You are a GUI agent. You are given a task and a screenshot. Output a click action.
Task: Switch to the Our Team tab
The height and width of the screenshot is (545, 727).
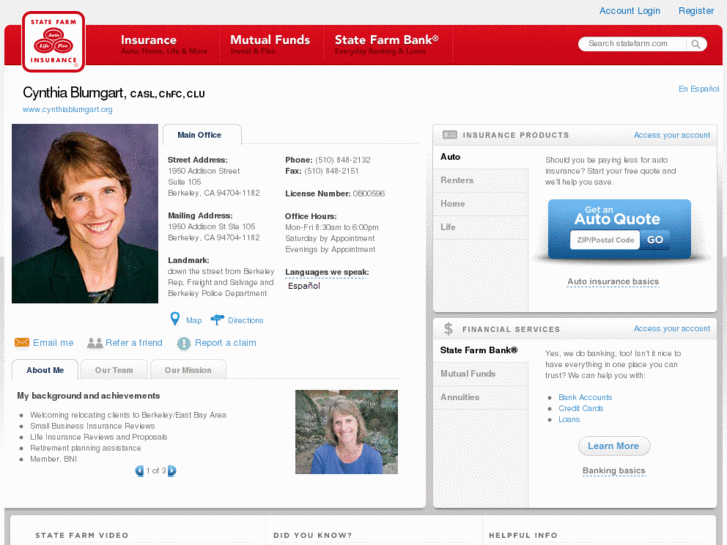(x=114, y=370)
